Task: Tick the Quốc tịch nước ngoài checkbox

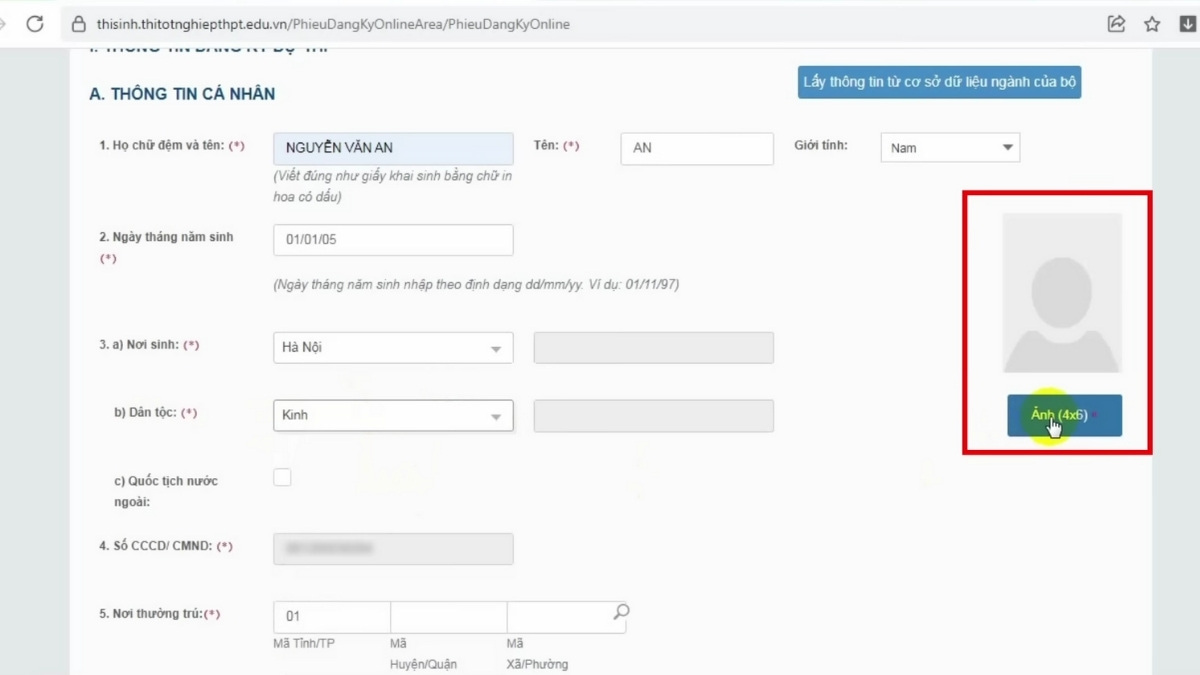Action: coord(282,477)
